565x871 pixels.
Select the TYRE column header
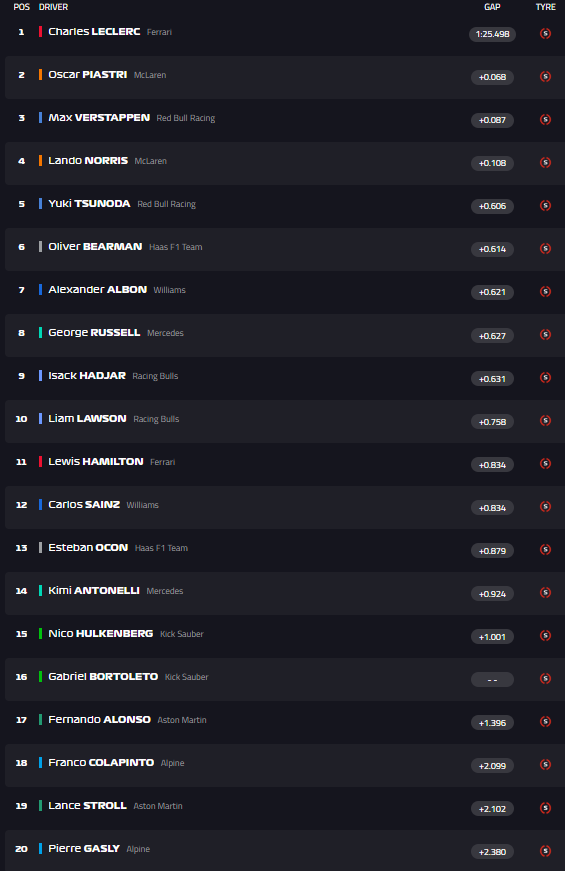tap(546, 7)
